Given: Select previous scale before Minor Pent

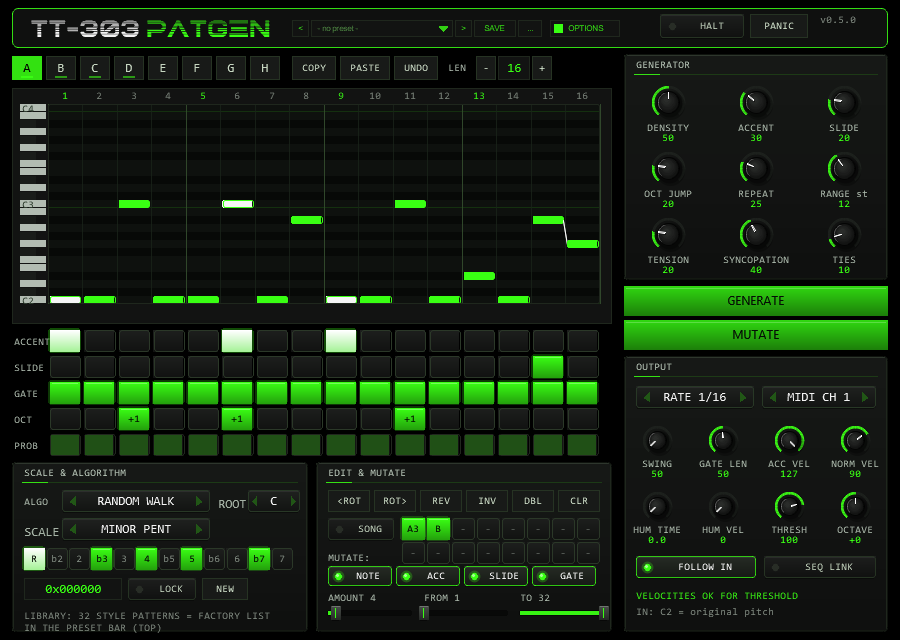Looking at the screenshot, I should (x=73, y=529).
